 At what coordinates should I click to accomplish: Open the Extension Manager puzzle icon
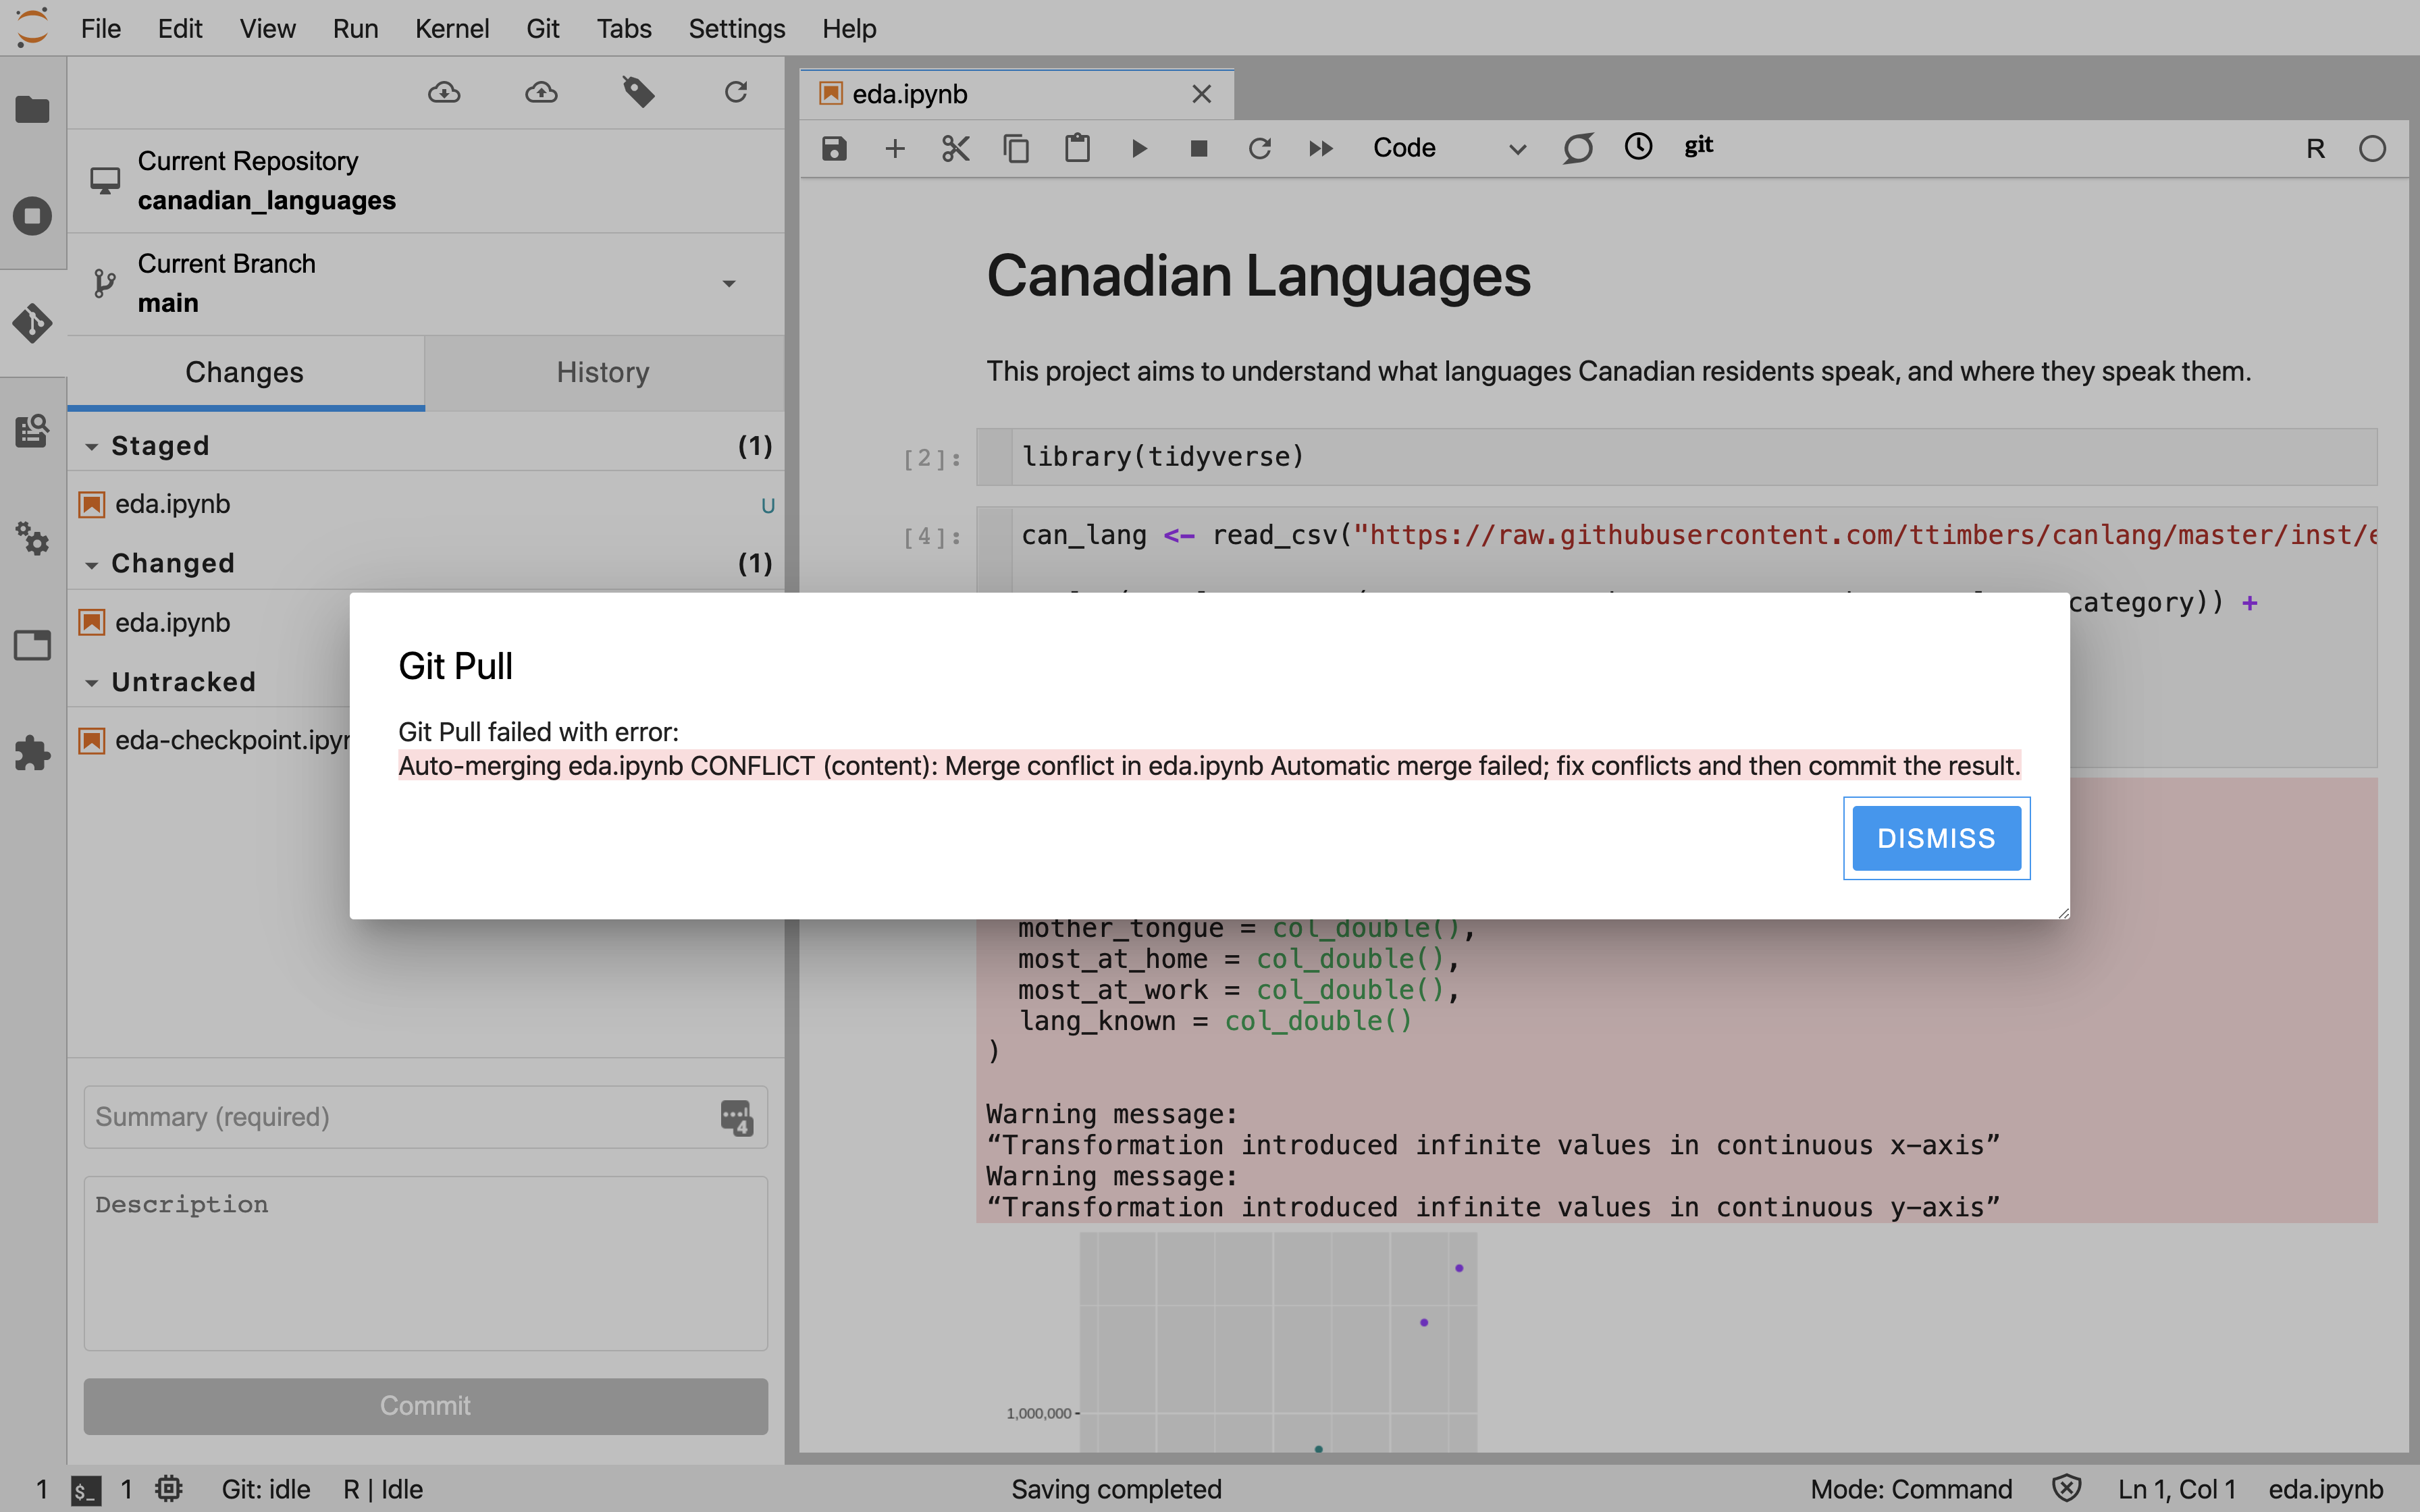33,753
